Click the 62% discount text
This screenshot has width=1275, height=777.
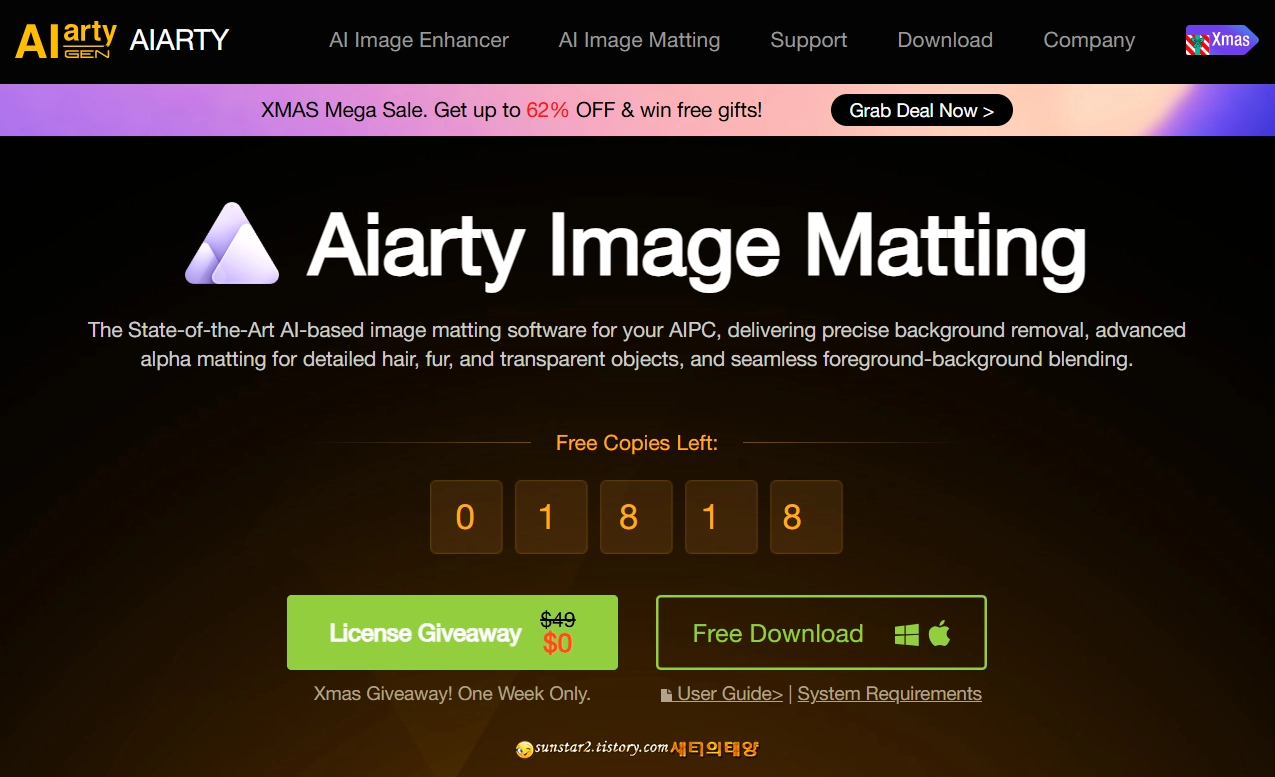(548, 110)
